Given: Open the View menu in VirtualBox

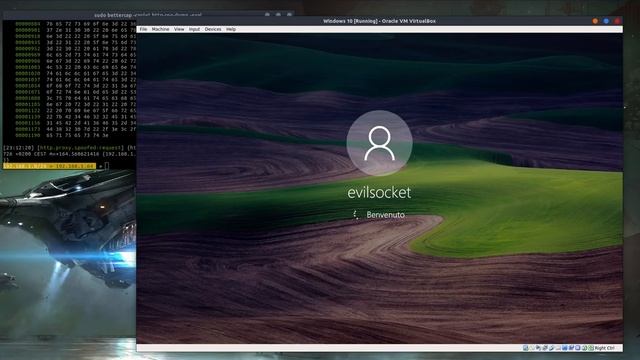Looking at the screenshot, I should tap(179, 29).
